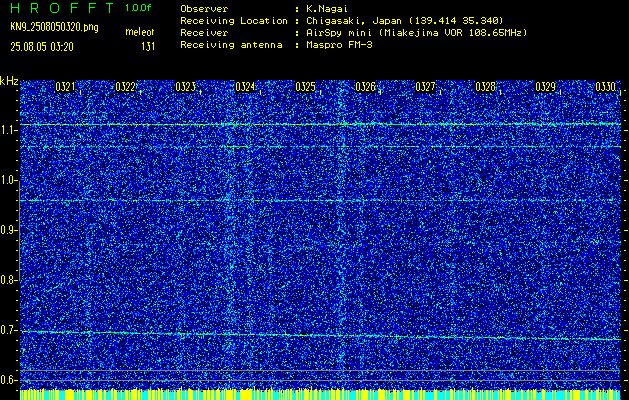Click the kHz axis unit label
This screenshot has height=400, width=629.
9,81
